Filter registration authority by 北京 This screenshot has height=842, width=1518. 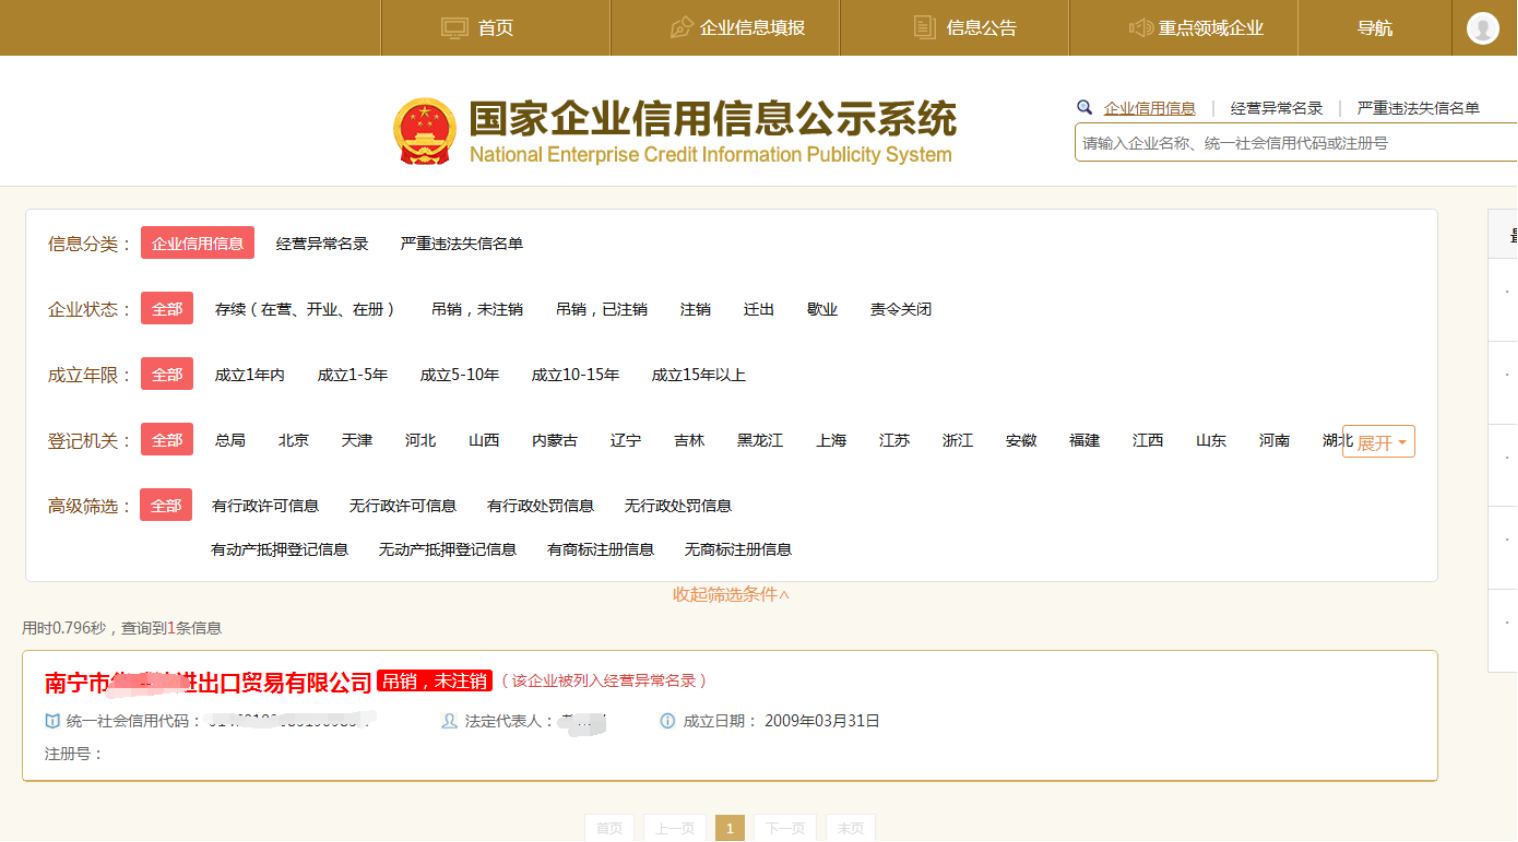click(x=293, y=440)
